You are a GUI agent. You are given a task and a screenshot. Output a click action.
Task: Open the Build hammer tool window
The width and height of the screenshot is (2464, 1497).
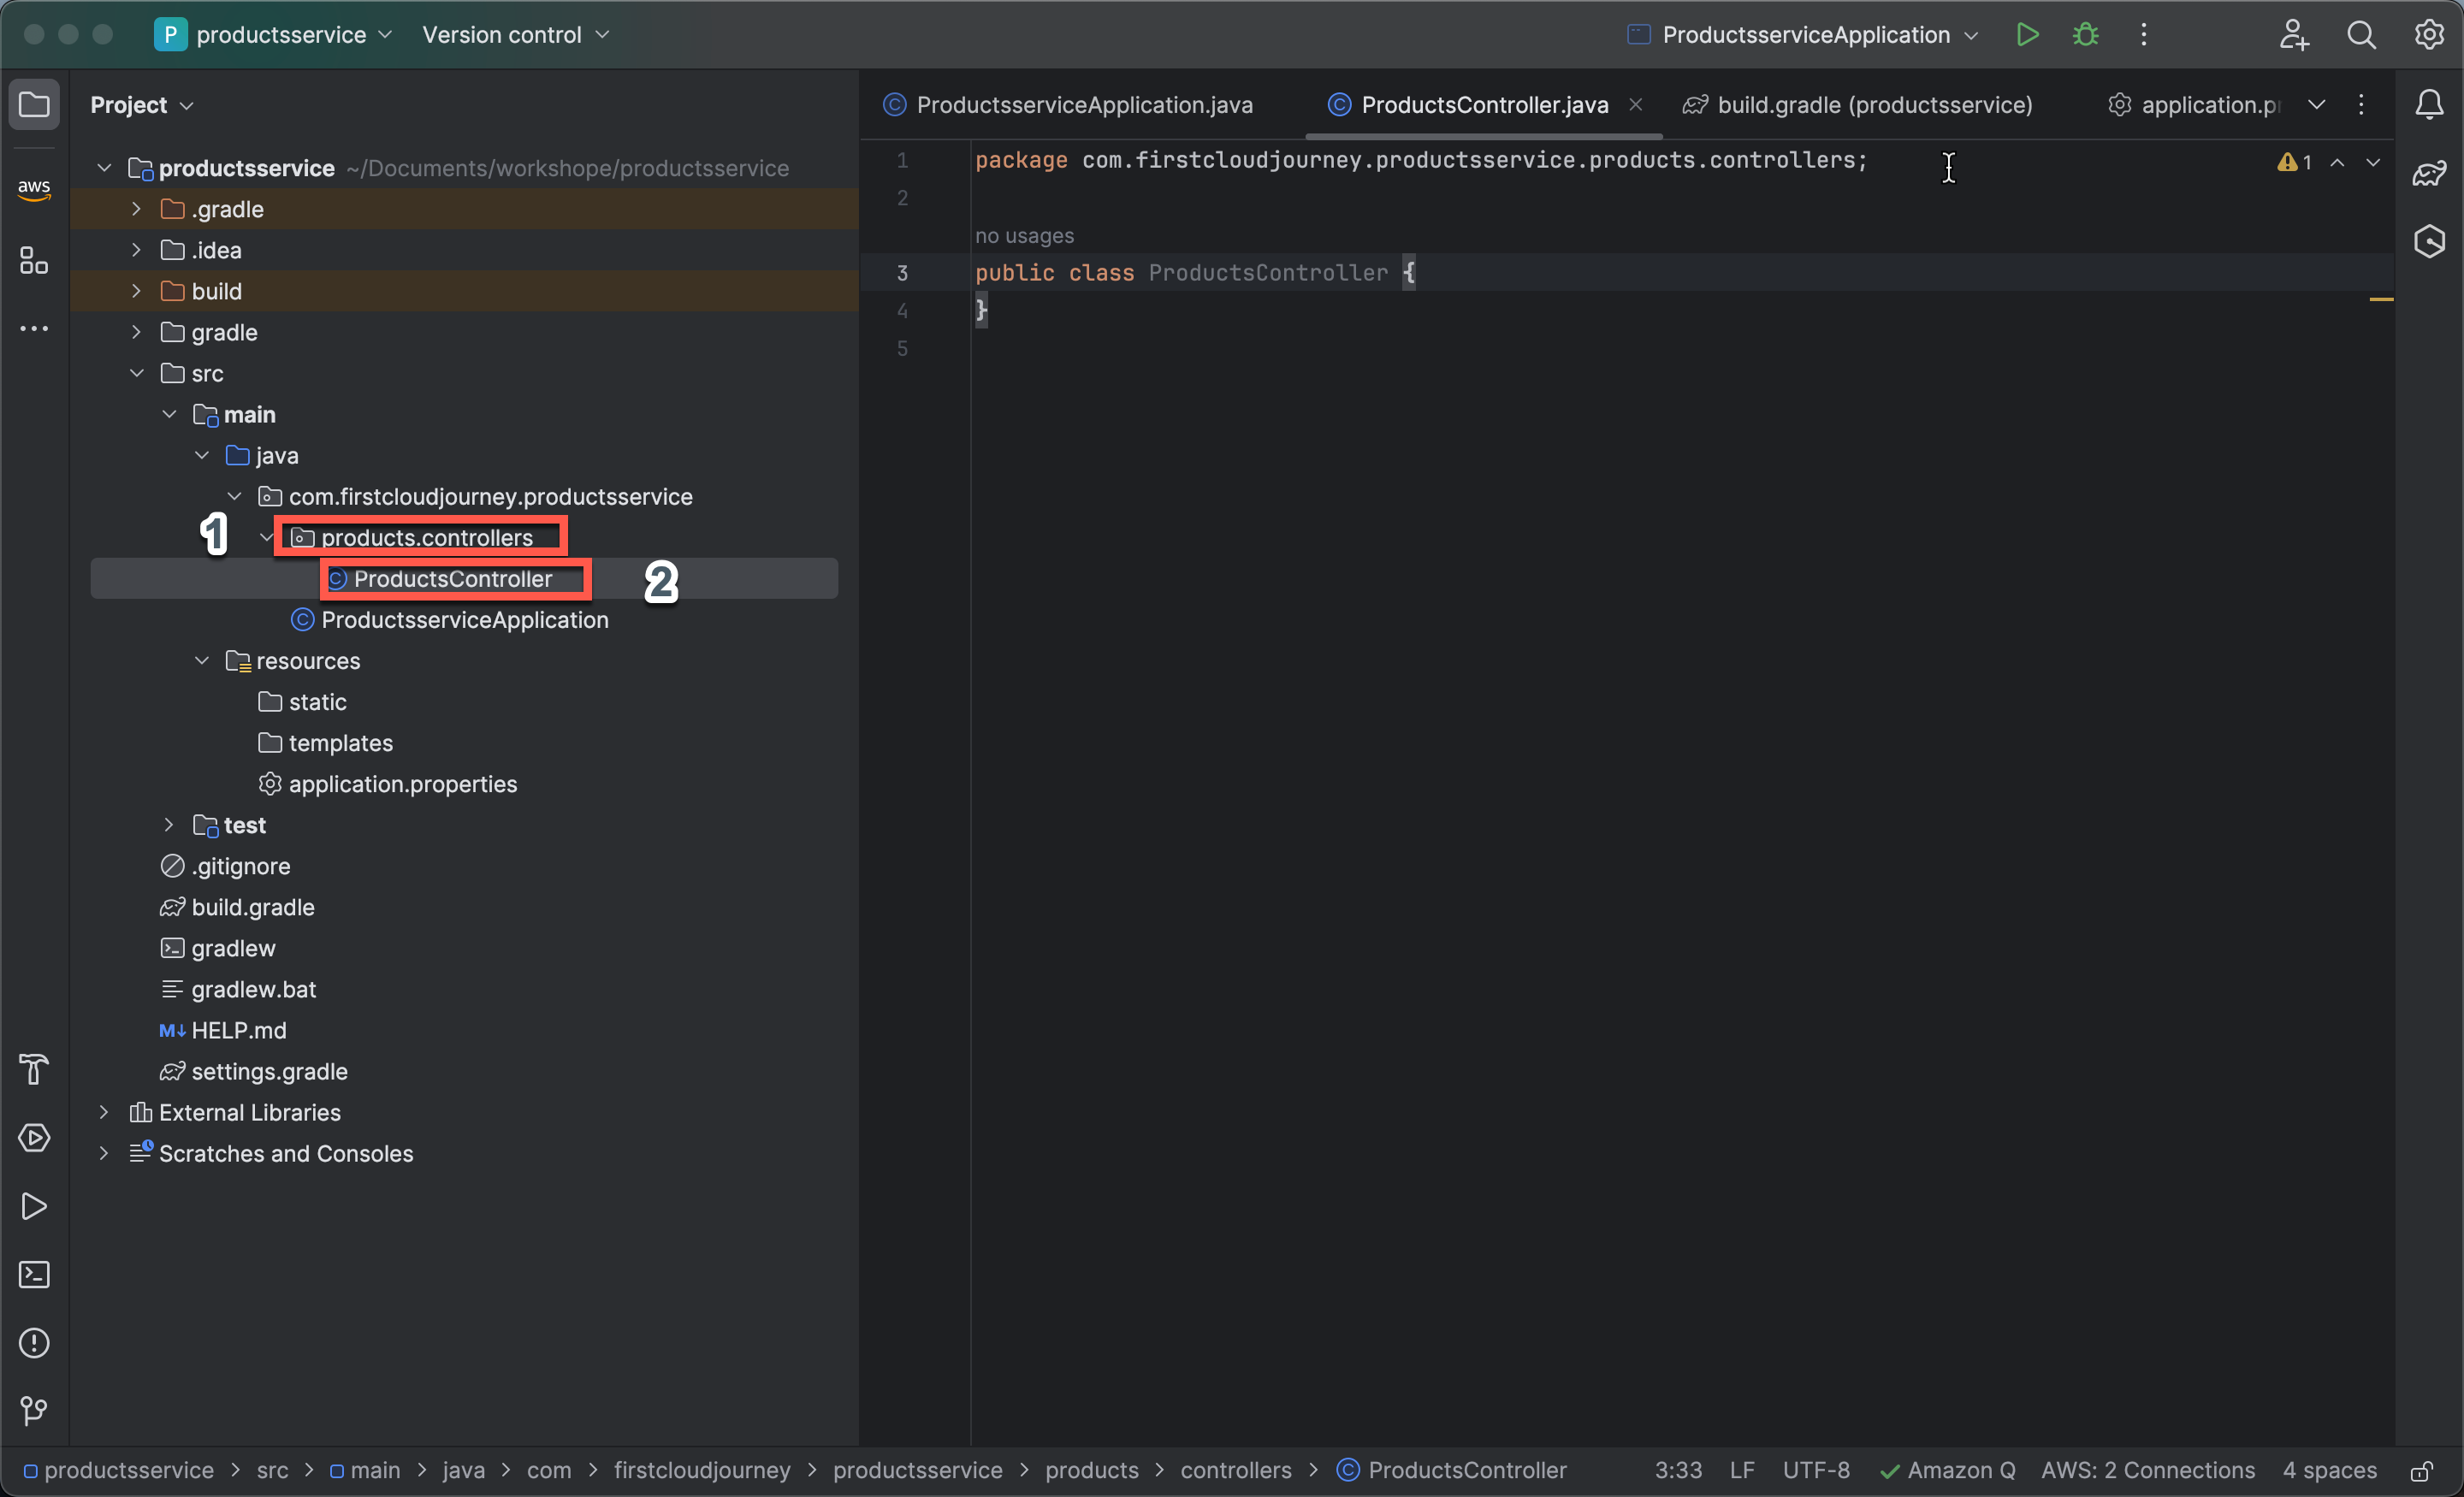pyautogui.click(x=34, y=1069)
